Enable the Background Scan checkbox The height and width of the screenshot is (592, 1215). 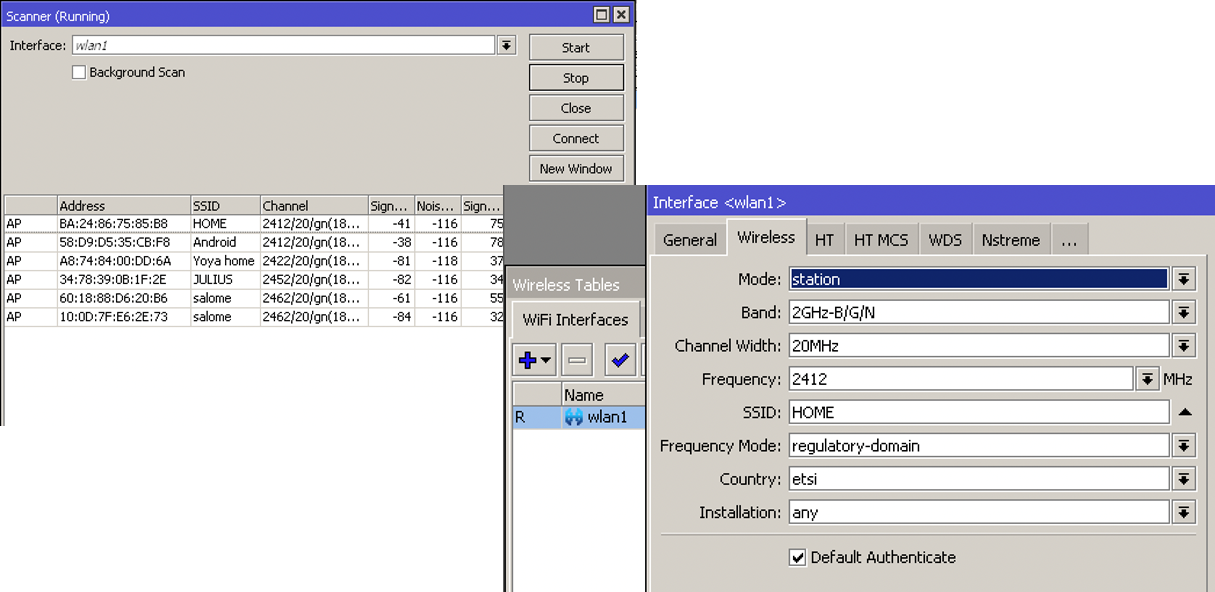click(x=79, y=72)
